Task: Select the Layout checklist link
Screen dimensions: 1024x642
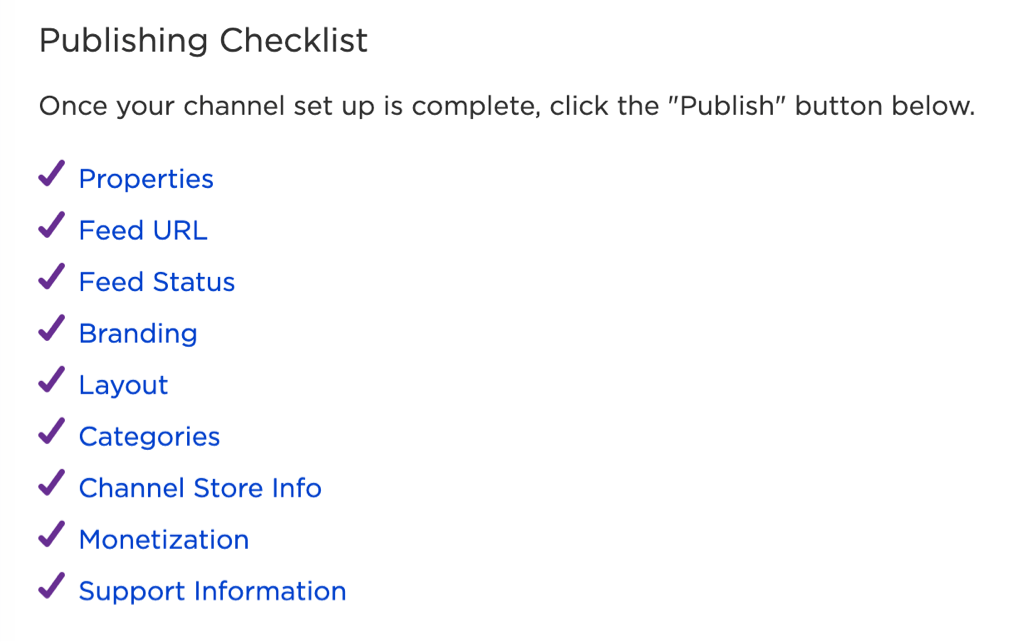Action: point(123,385)
